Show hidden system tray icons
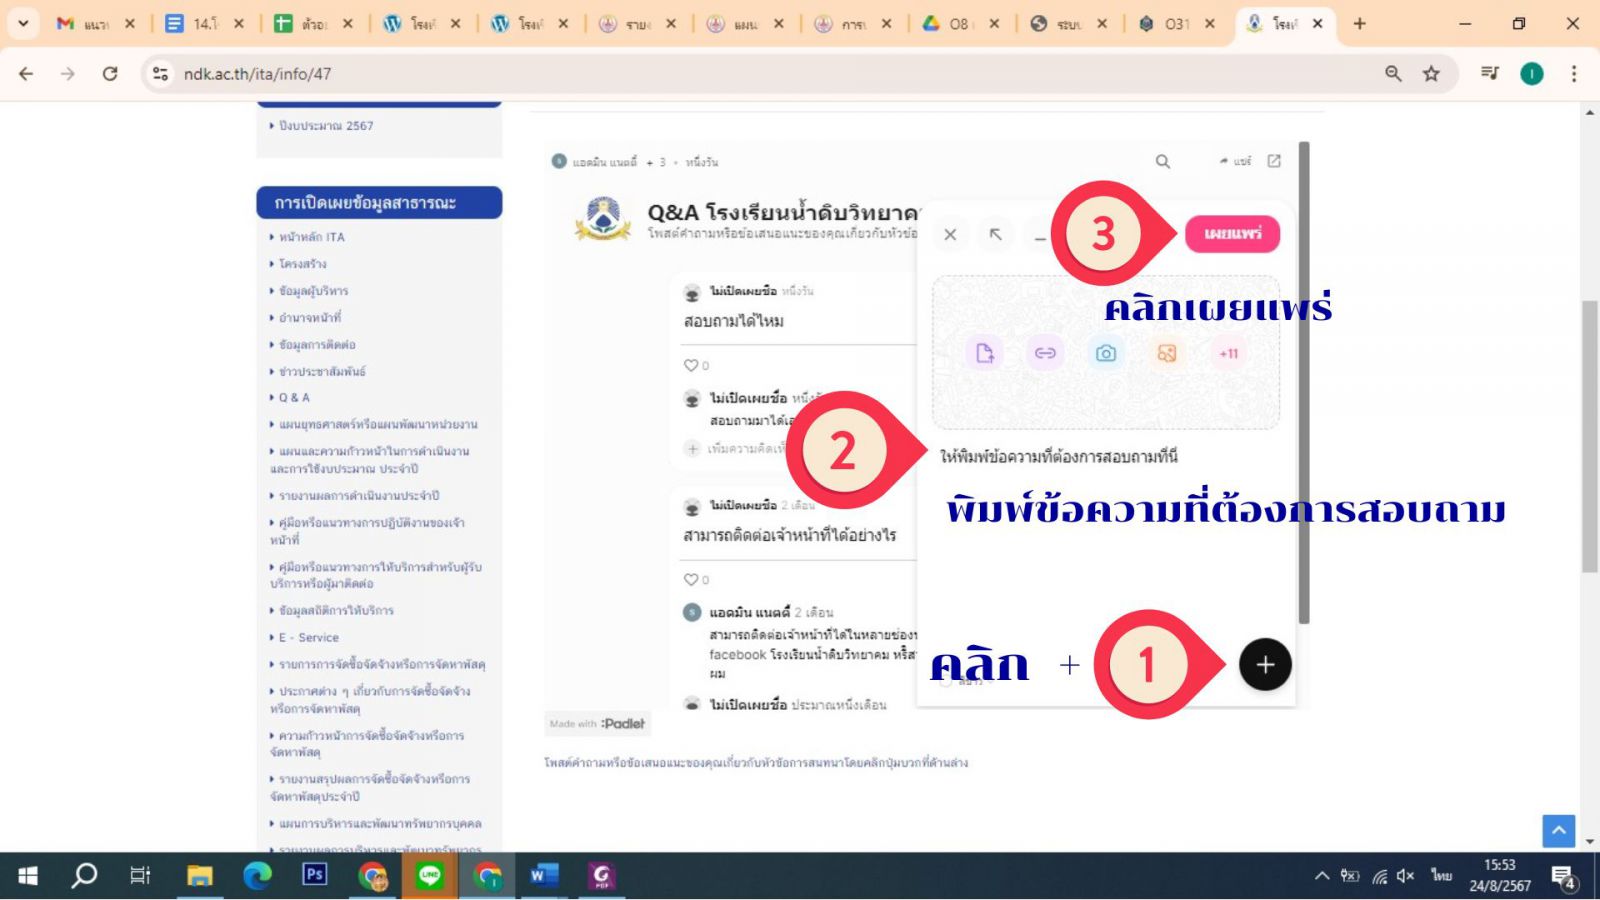This screenshot has height=900, width=1600. pos(1321,876)
